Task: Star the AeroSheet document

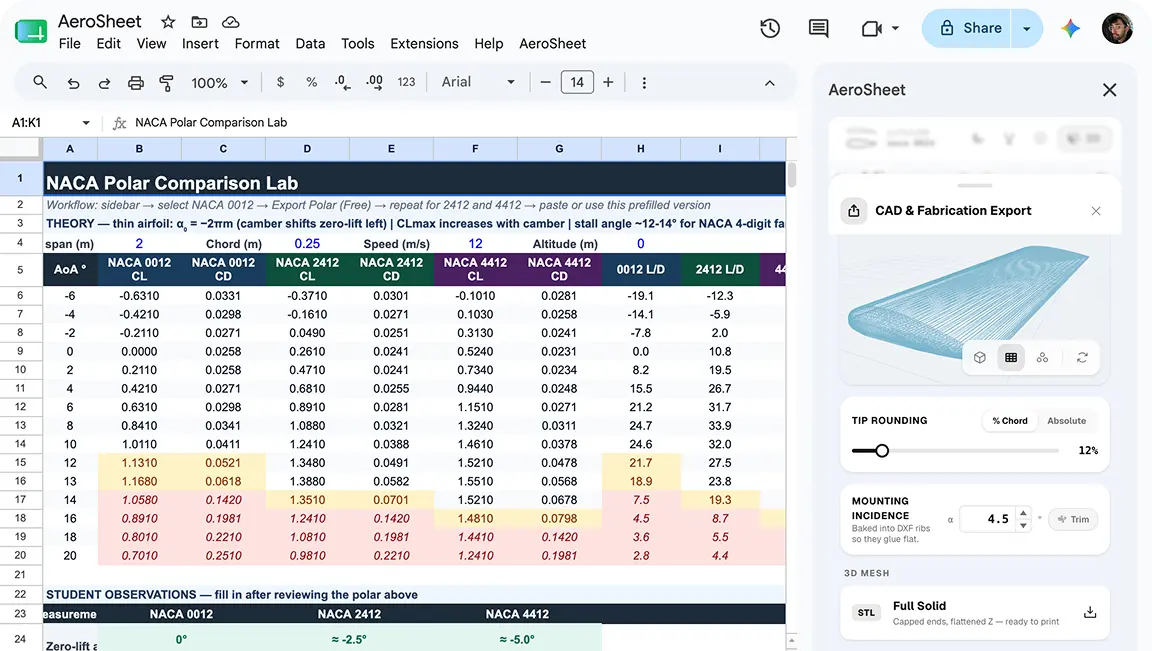Action: click(x=168, y=22)
